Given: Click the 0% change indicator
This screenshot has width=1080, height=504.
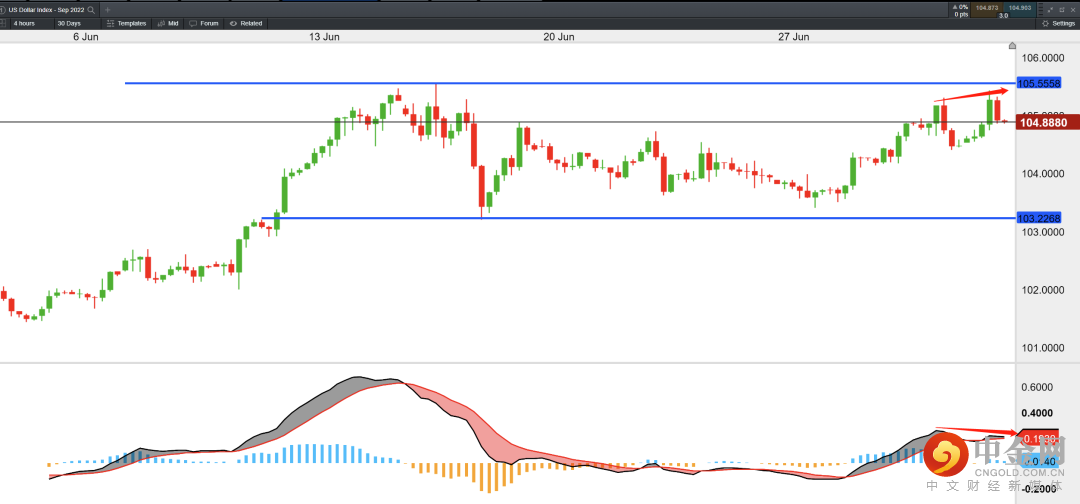Looking at the screenshot, I should [960, 7].
